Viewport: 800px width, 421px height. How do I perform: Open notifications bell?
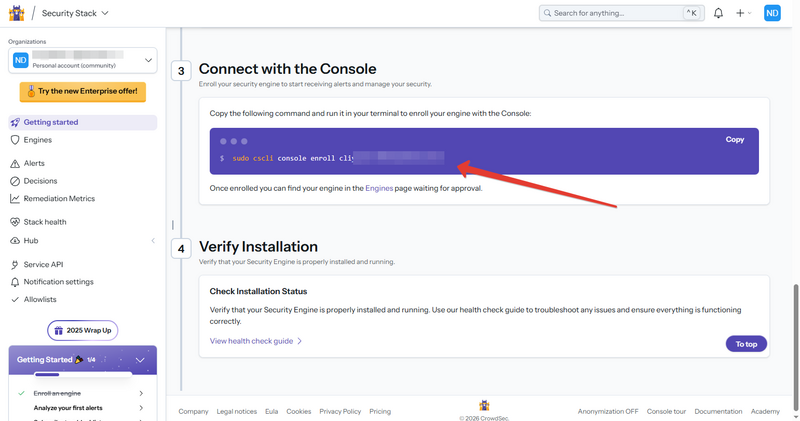(x=718, y=13)
